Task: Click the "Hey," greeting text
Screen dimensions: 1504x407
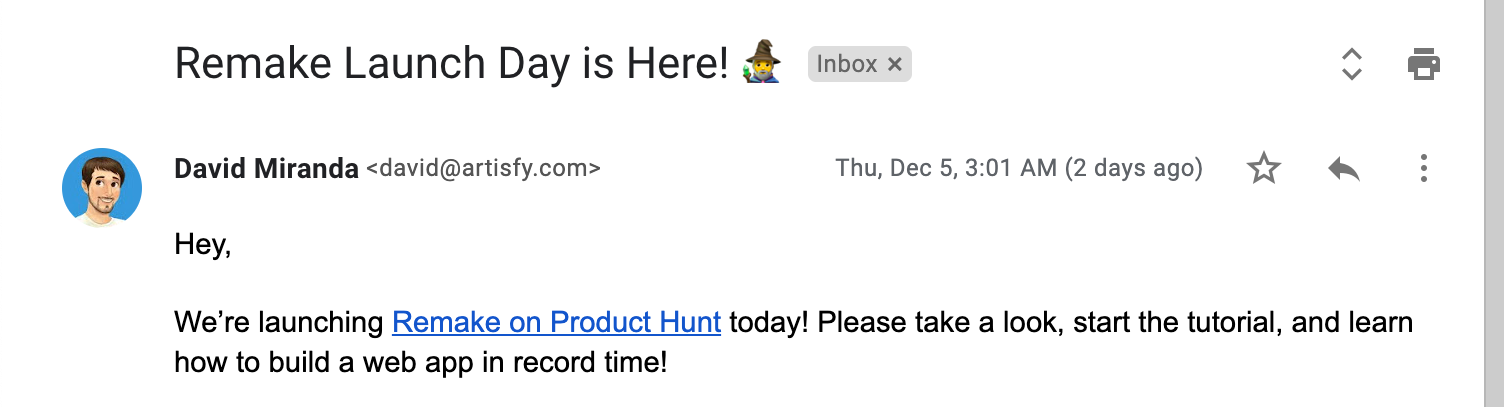Action: click(x=203, y=244)
